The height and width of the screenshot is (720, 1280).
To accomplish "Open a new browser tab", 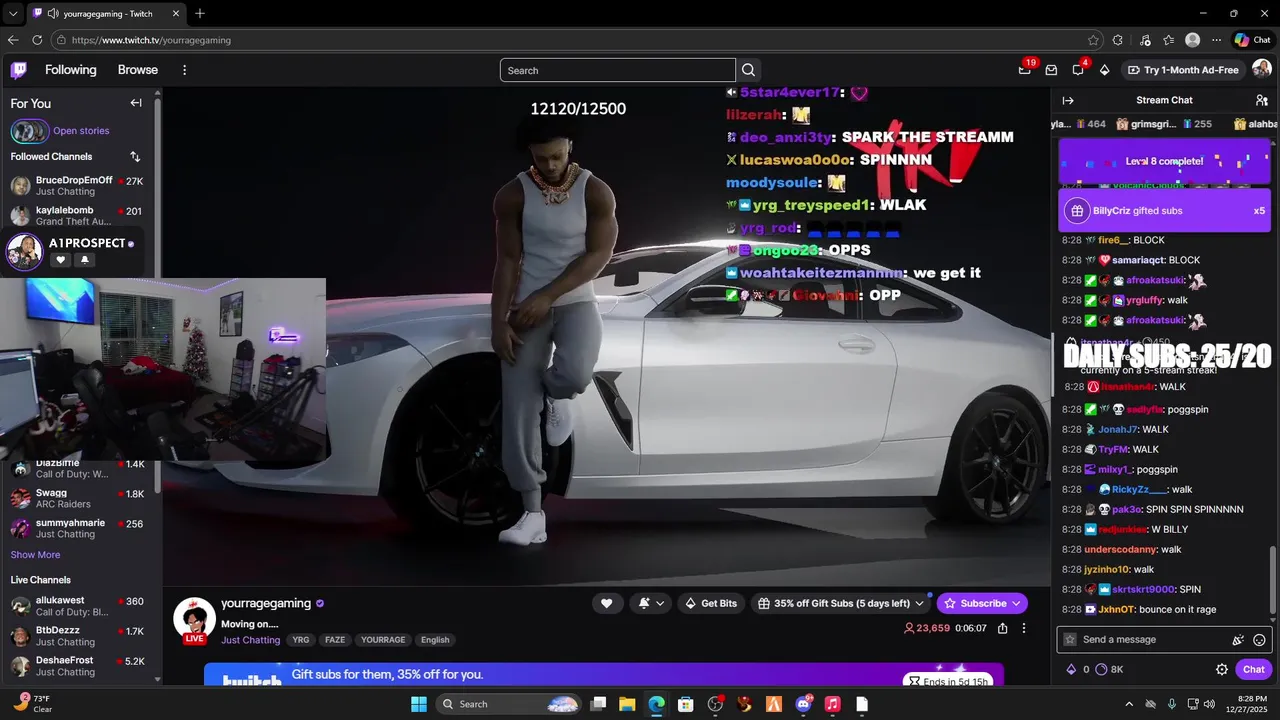I will pos(200,14).
